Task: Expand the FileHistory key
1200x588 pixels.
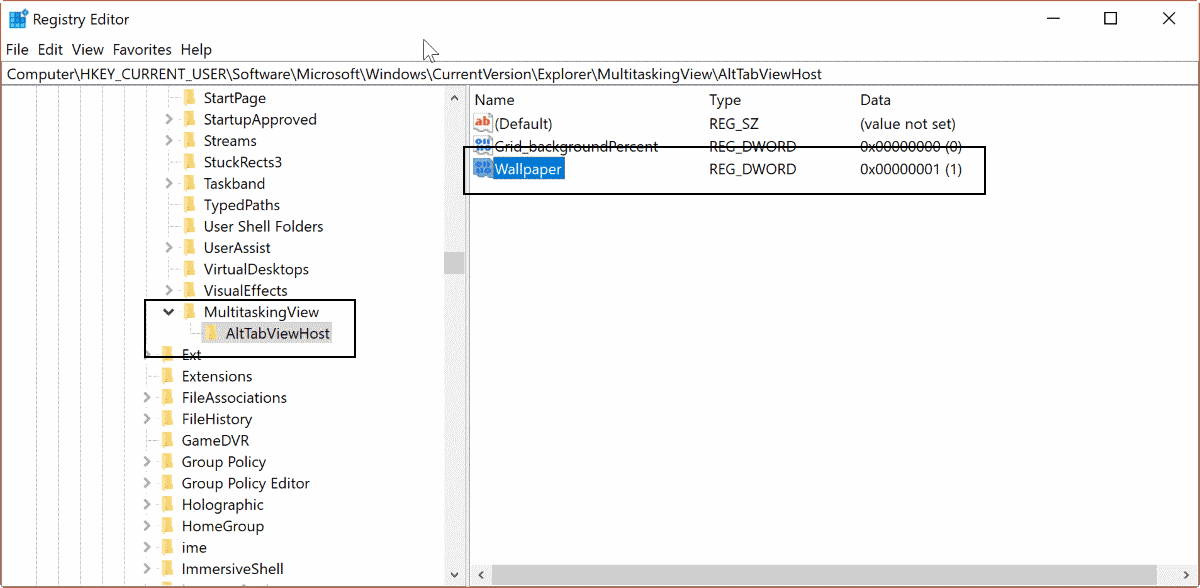Action: pos(147,419)
